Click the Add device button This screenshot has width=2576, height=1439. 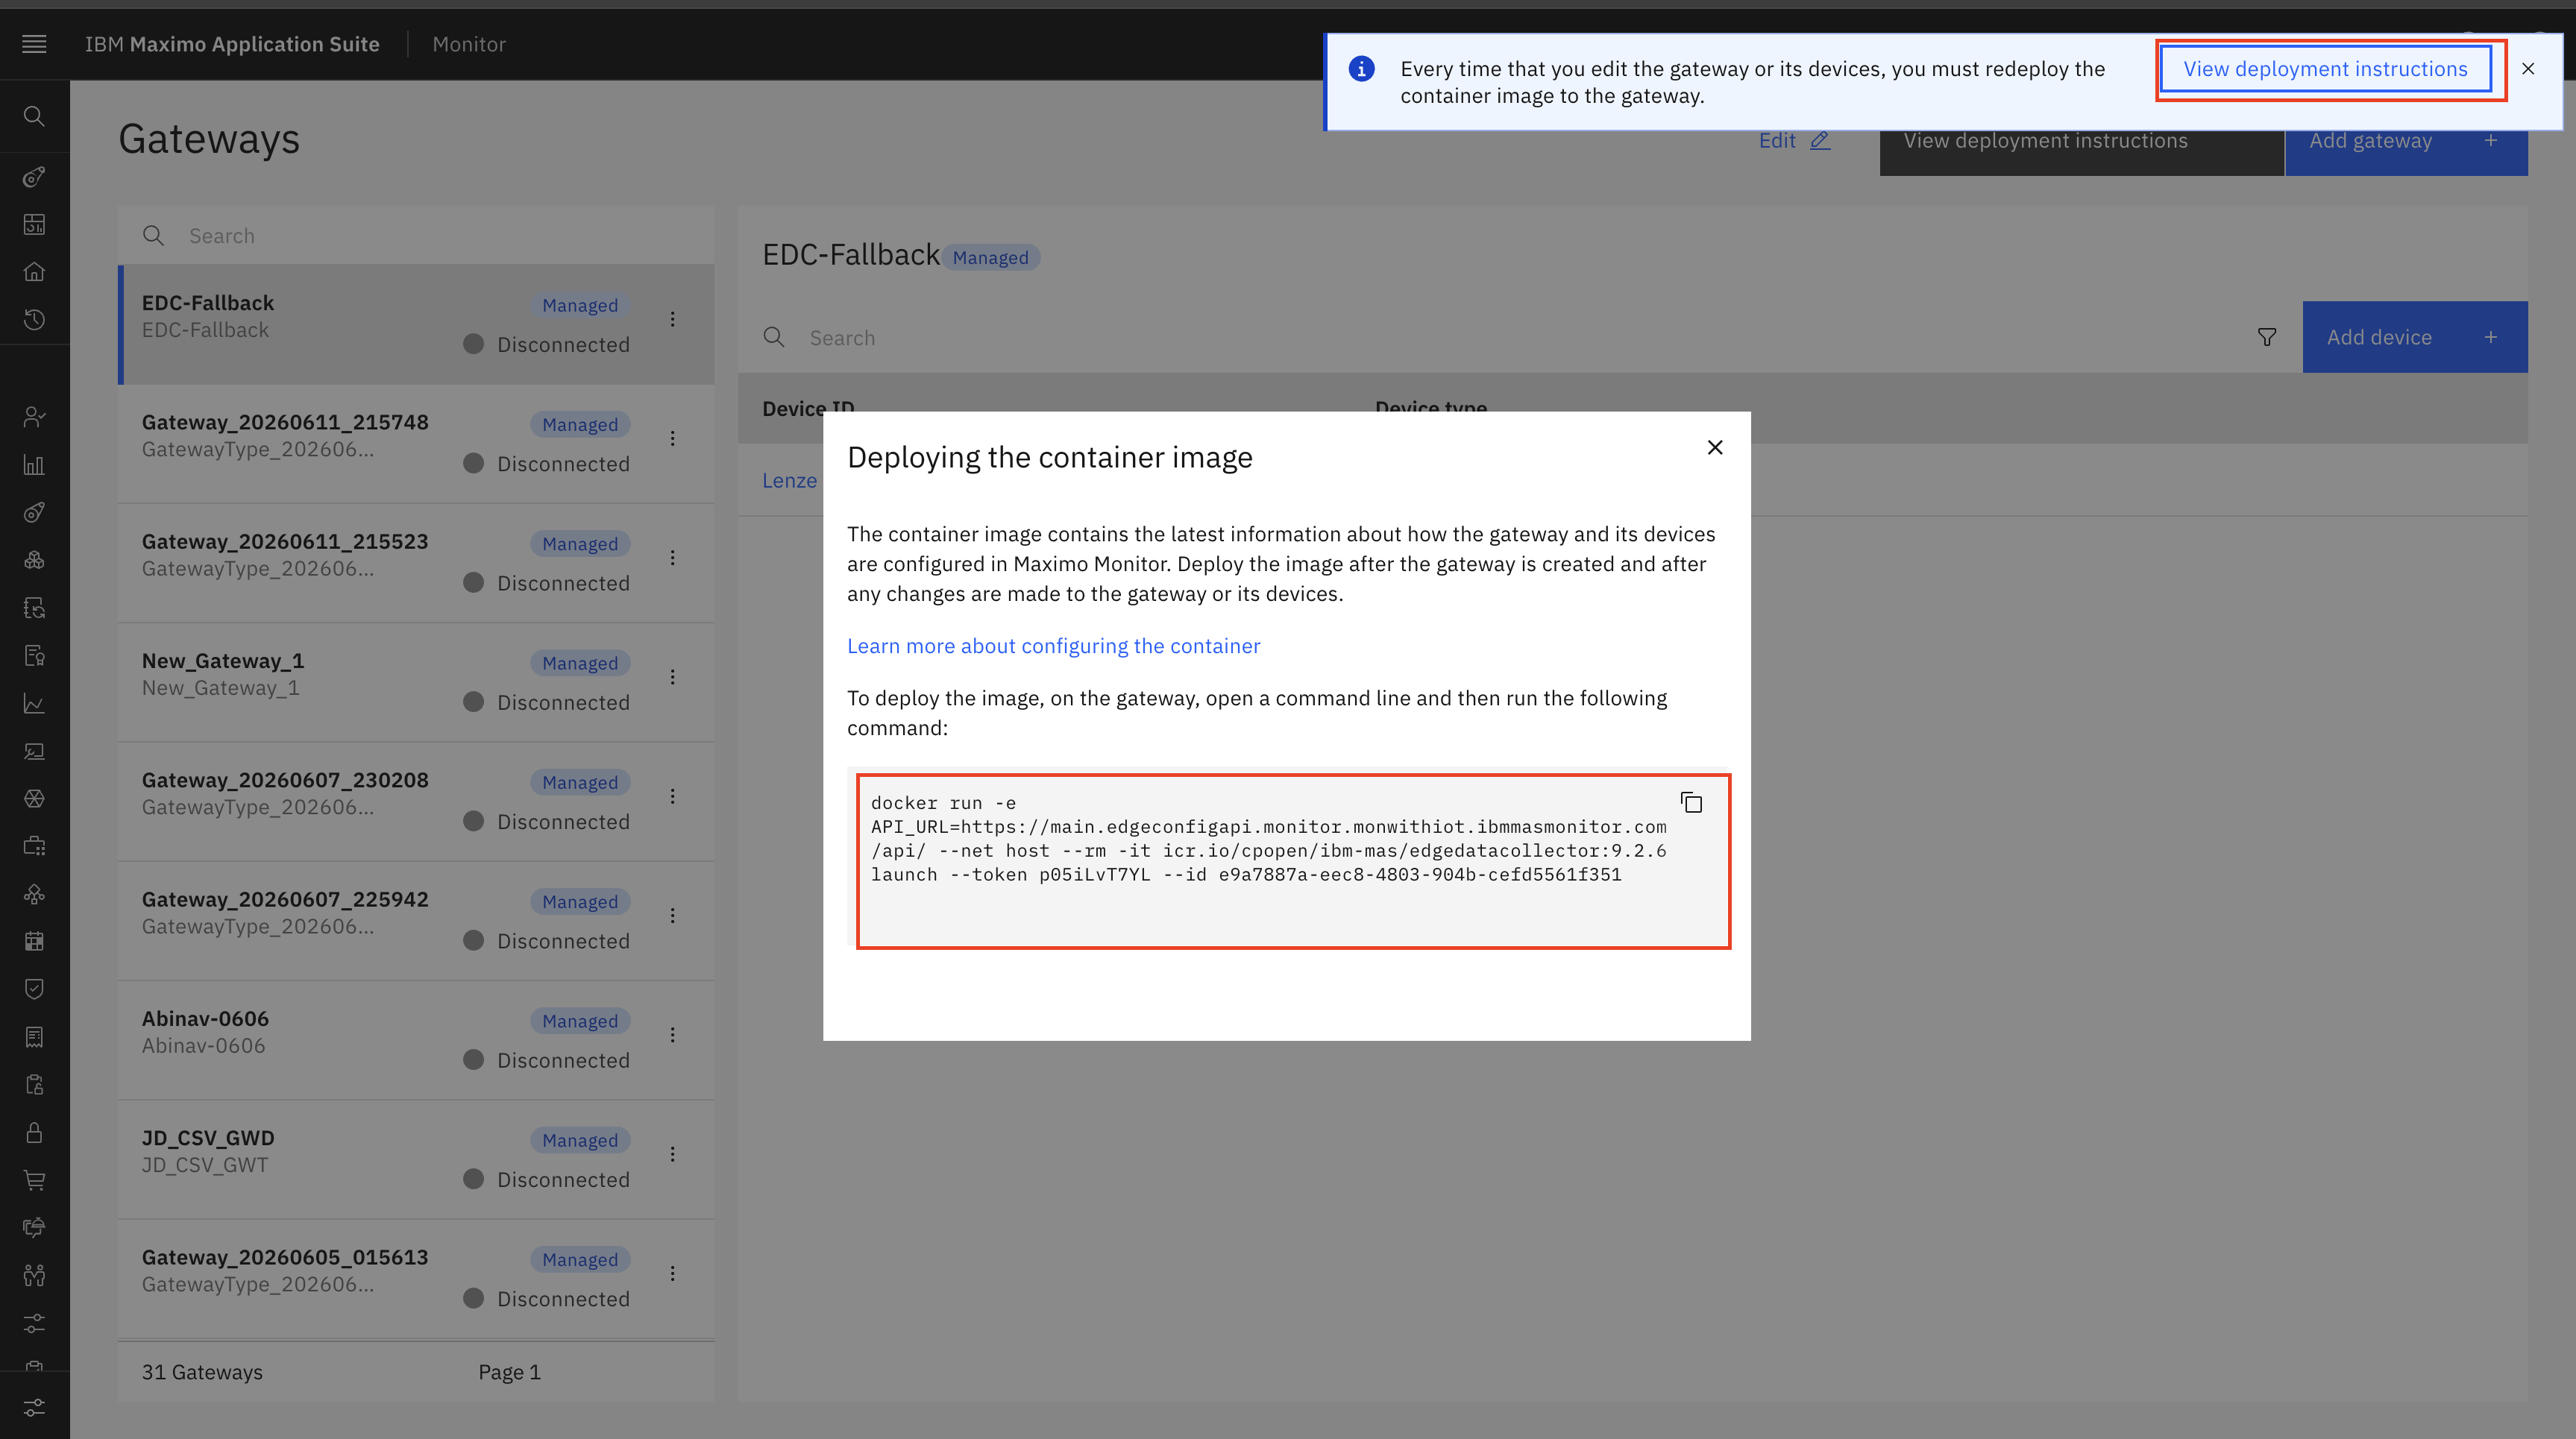pos(2415,337)
